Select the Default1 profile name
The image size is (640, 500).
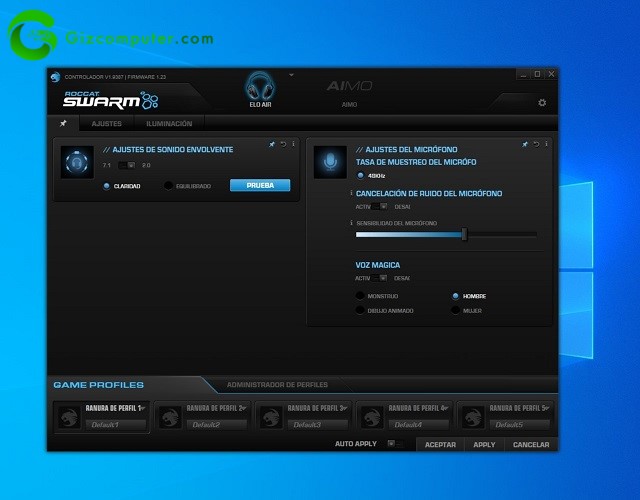point(116,424)
